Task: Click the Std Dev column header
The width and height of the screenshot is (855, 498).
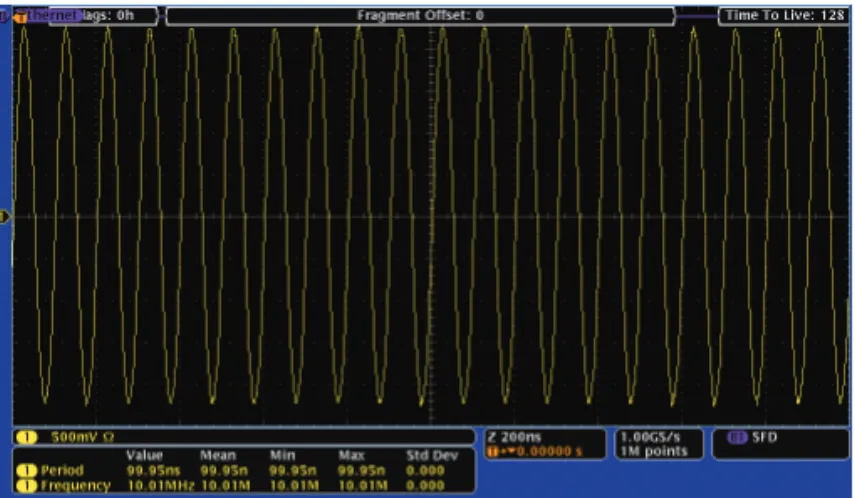Action: (x=432, y=455)
